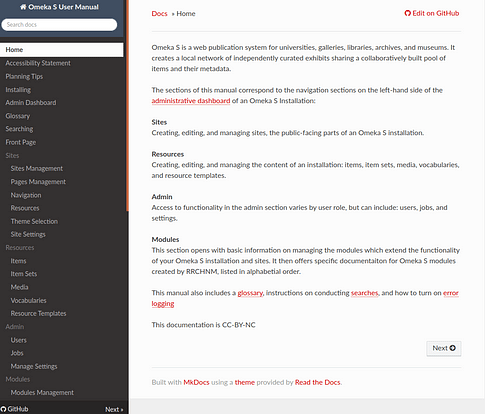Go to the Installing page
The height and width of the screenshot is (414, 485).
coord(18,90)
